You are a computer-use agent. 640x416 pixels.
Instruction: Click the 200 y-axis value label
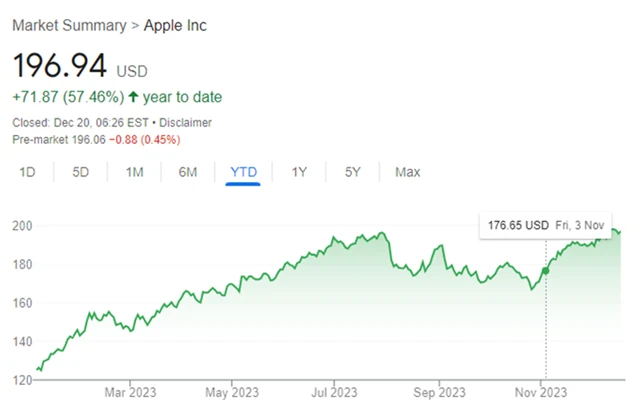[19, 226]
